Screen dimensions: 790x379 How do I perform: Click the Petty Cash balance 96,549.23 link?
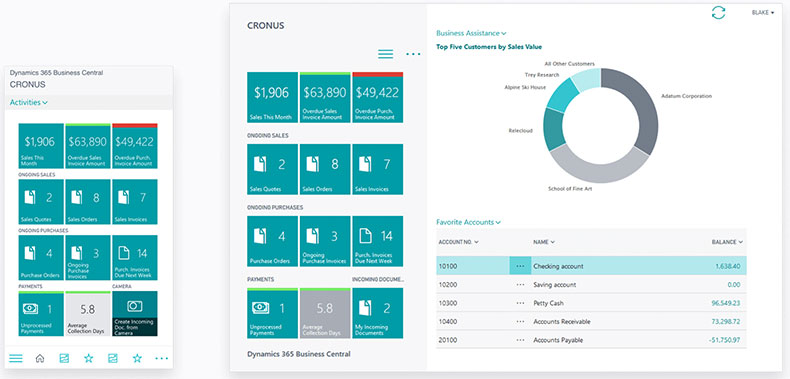click(x=726, y=303)
